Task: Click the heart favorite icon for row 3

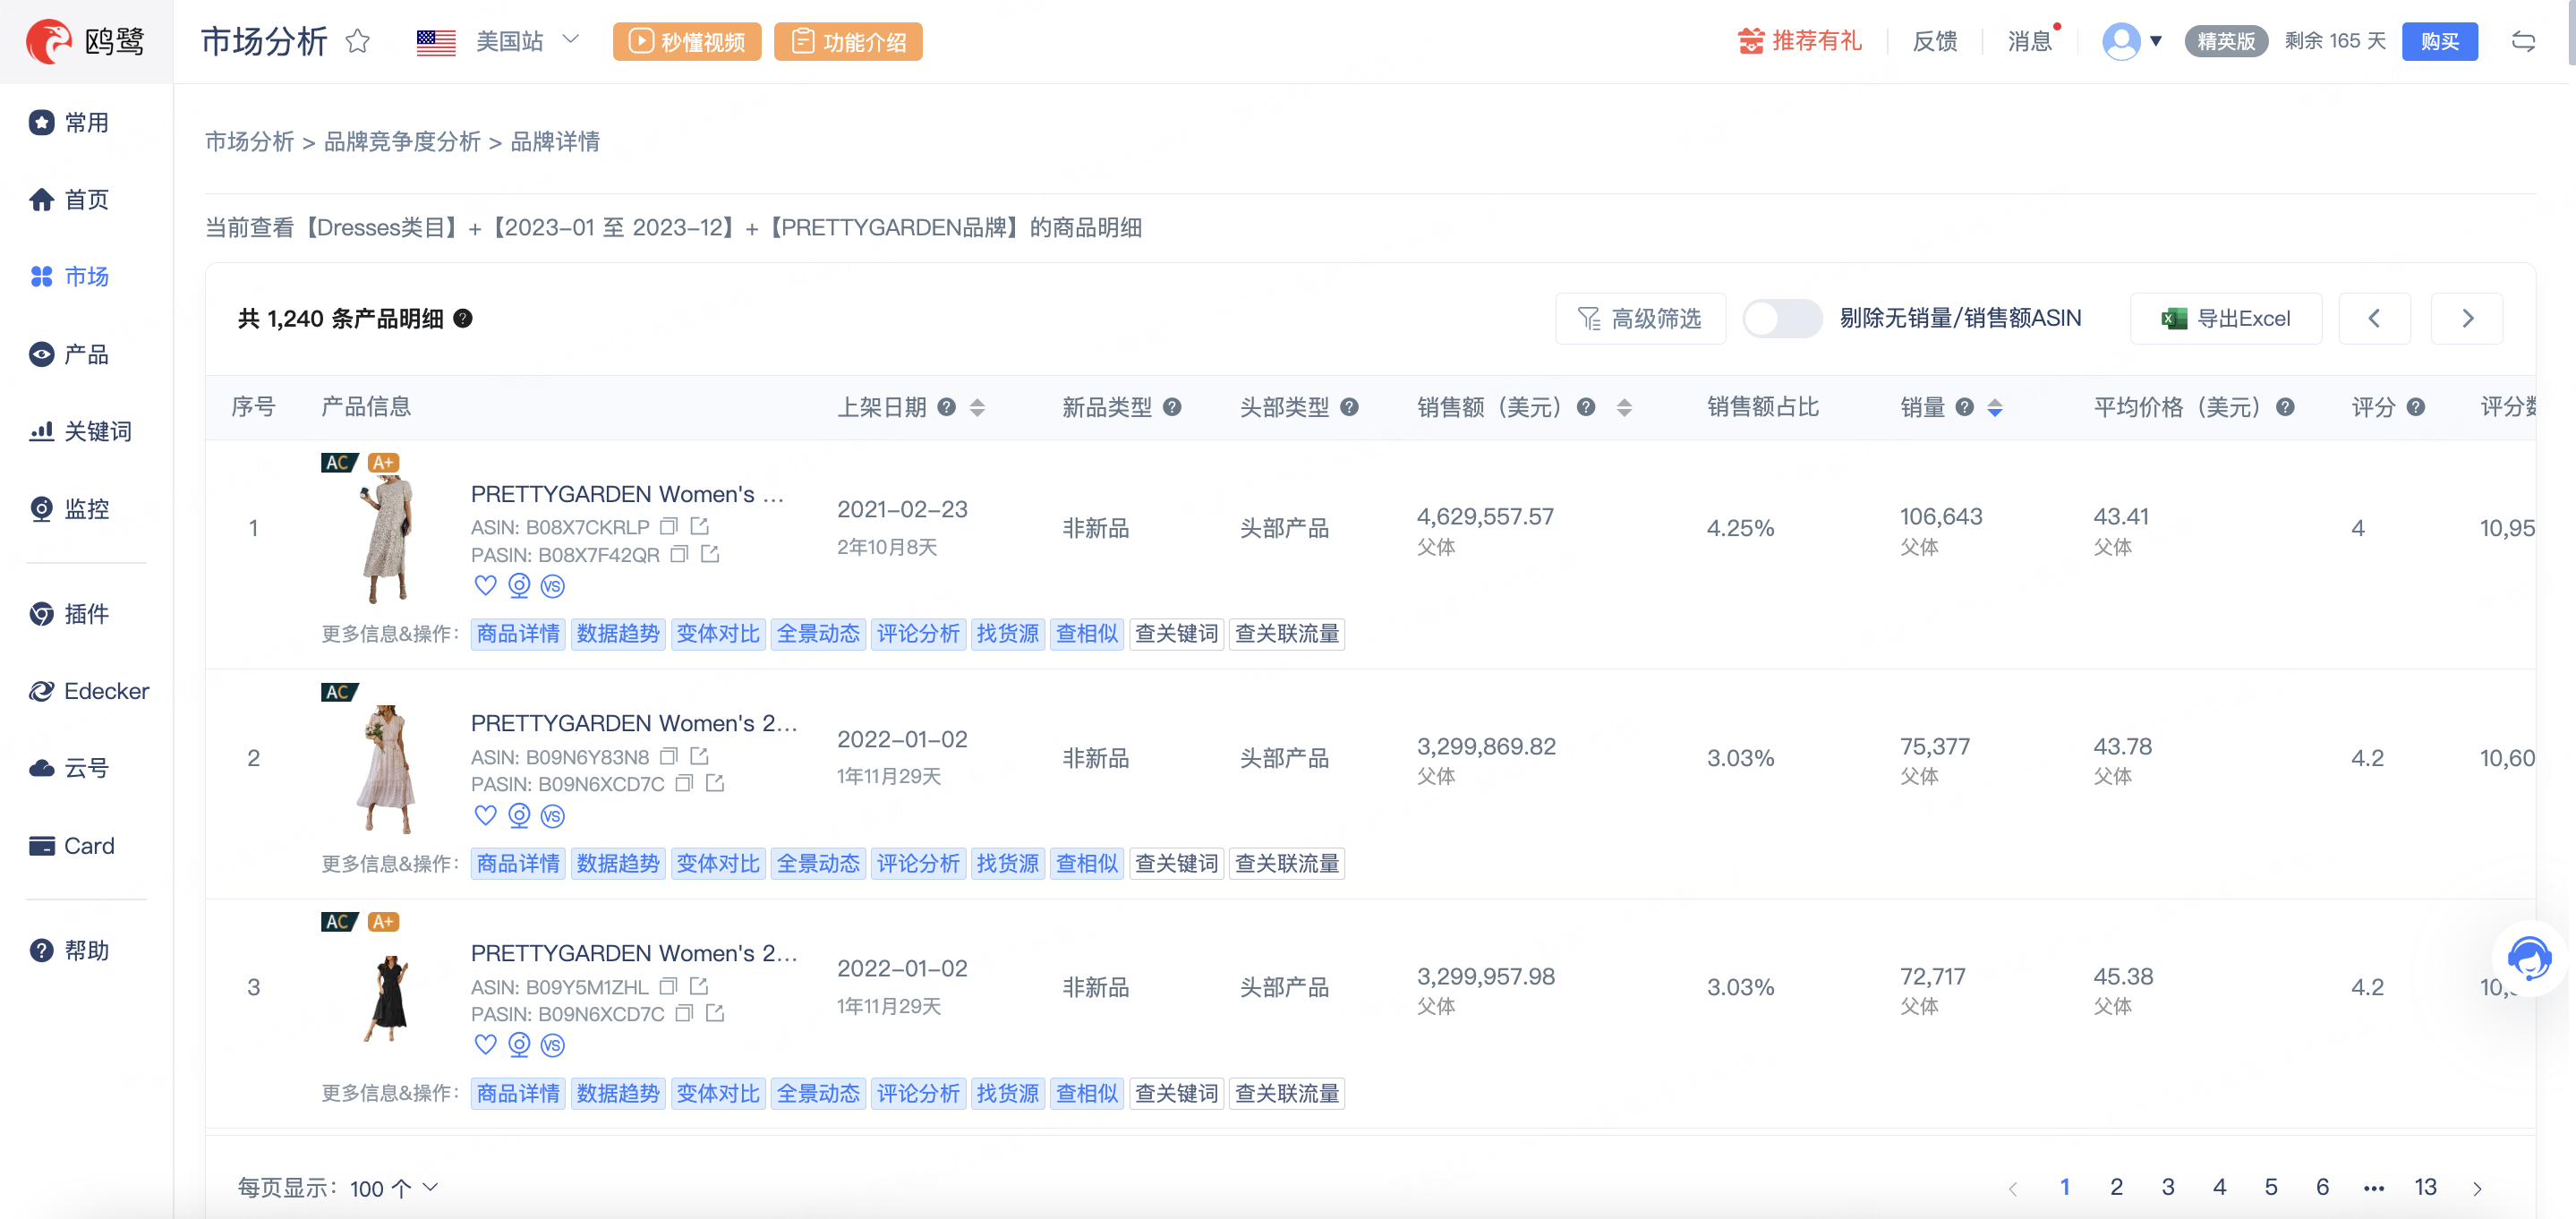Action: [485, 1044]
